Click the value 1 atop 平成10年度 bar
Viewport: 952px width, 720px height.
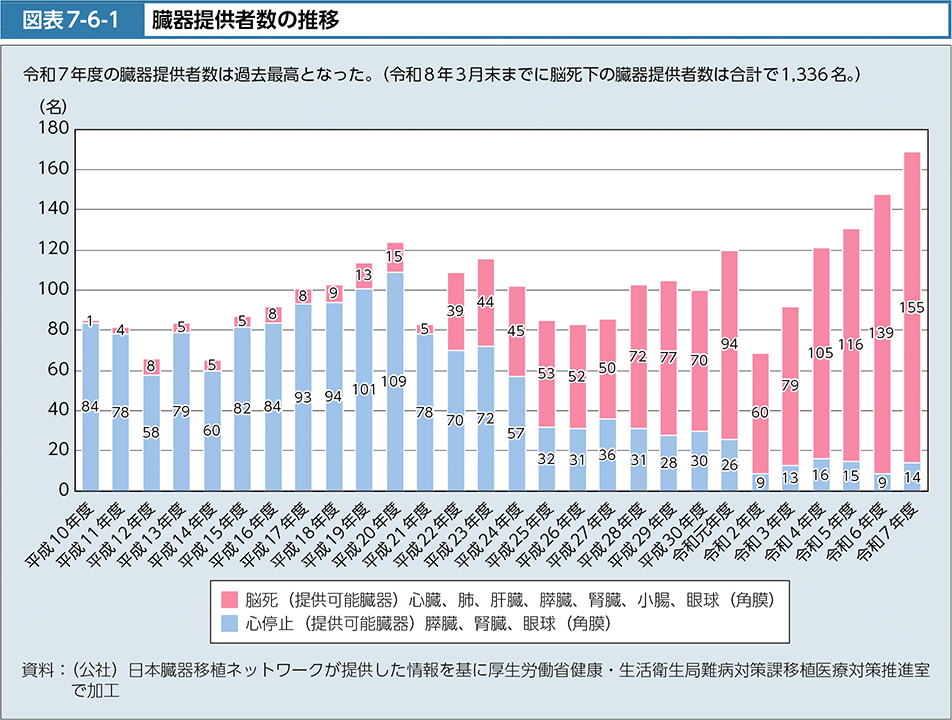[x=90, y=321]
